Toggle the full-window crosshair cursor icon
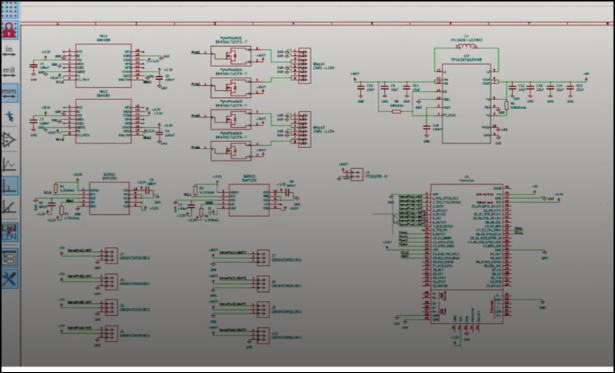 pos(9,116)
